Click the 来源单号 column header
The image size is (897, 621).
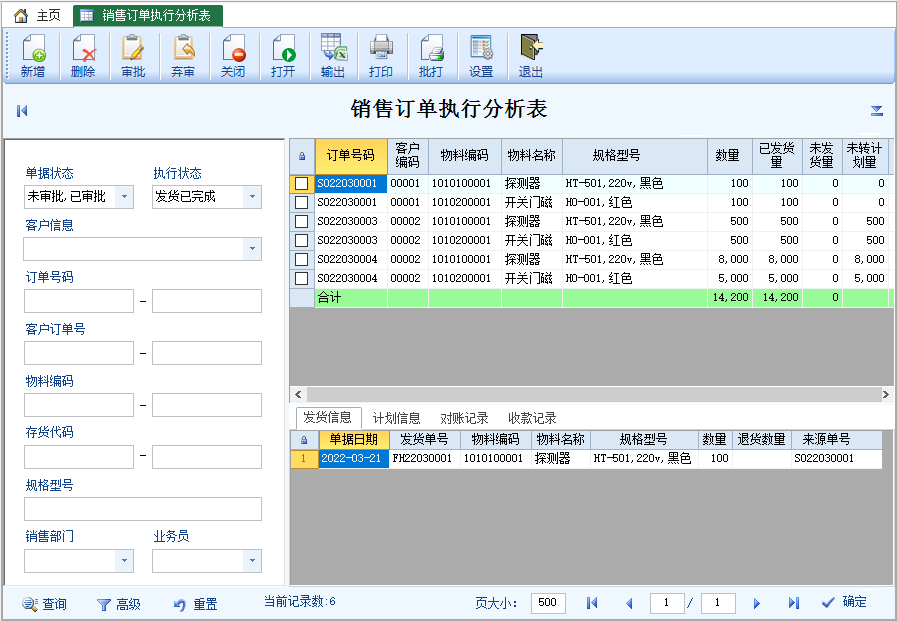pos(827,439)
